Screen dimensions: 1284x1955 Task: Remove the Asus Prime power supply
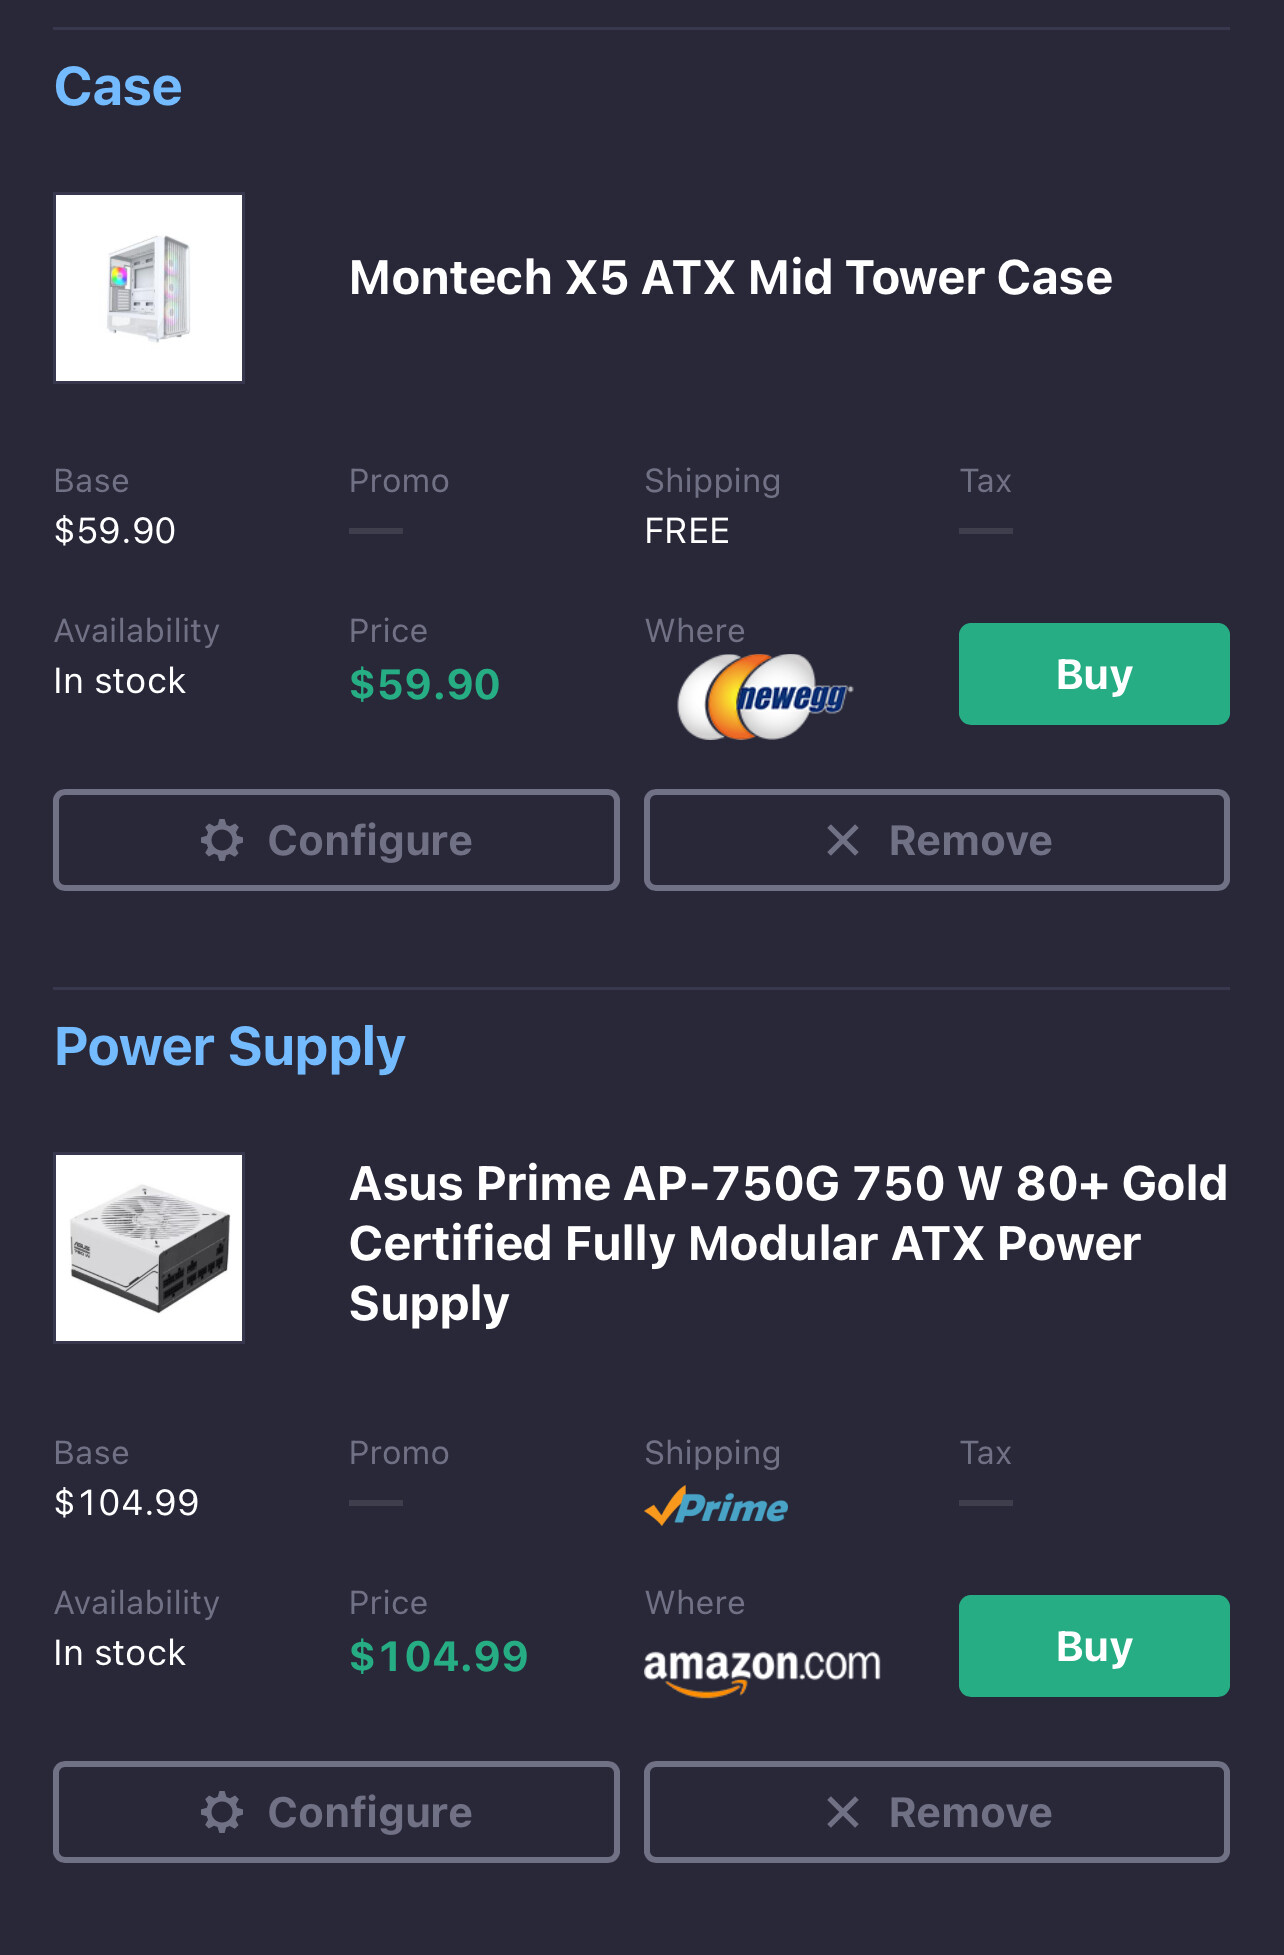[937, 1812]
